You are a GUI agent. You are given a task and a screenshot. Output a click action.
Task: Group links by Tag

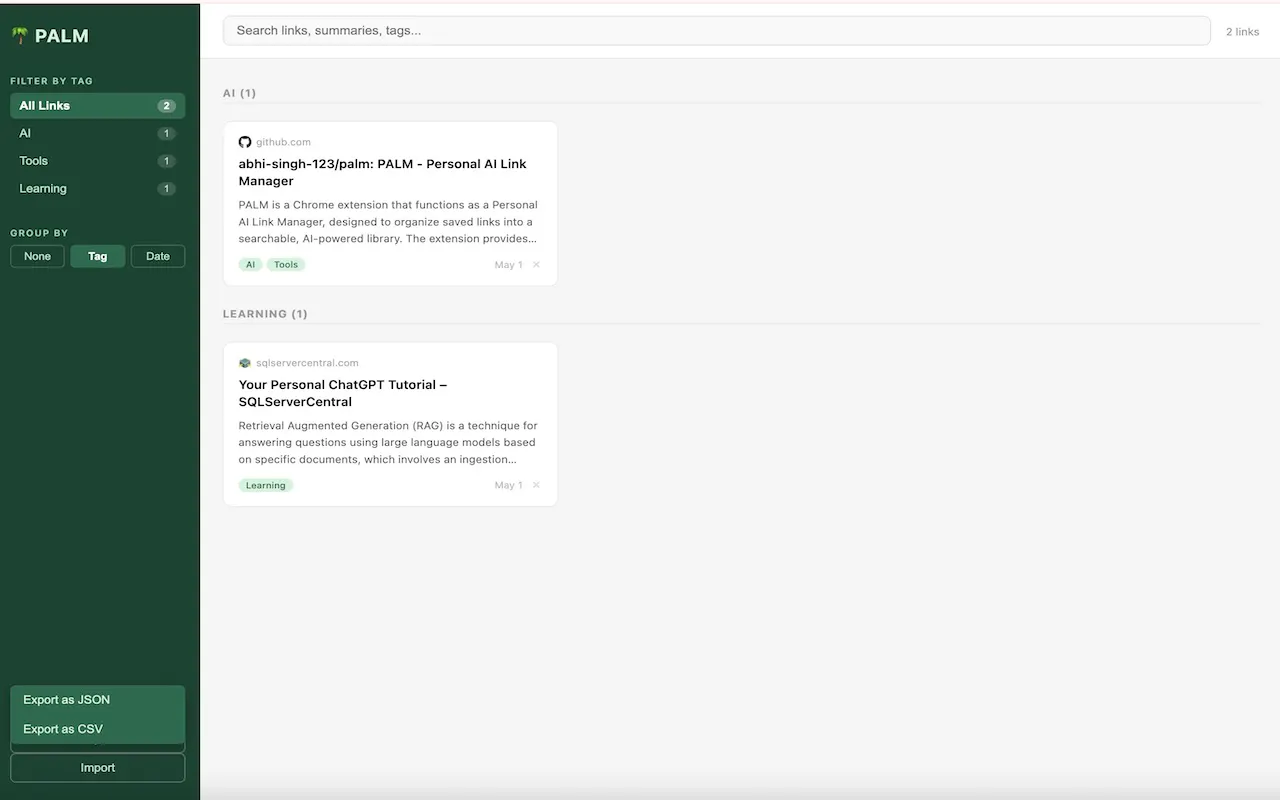point(97,256)
